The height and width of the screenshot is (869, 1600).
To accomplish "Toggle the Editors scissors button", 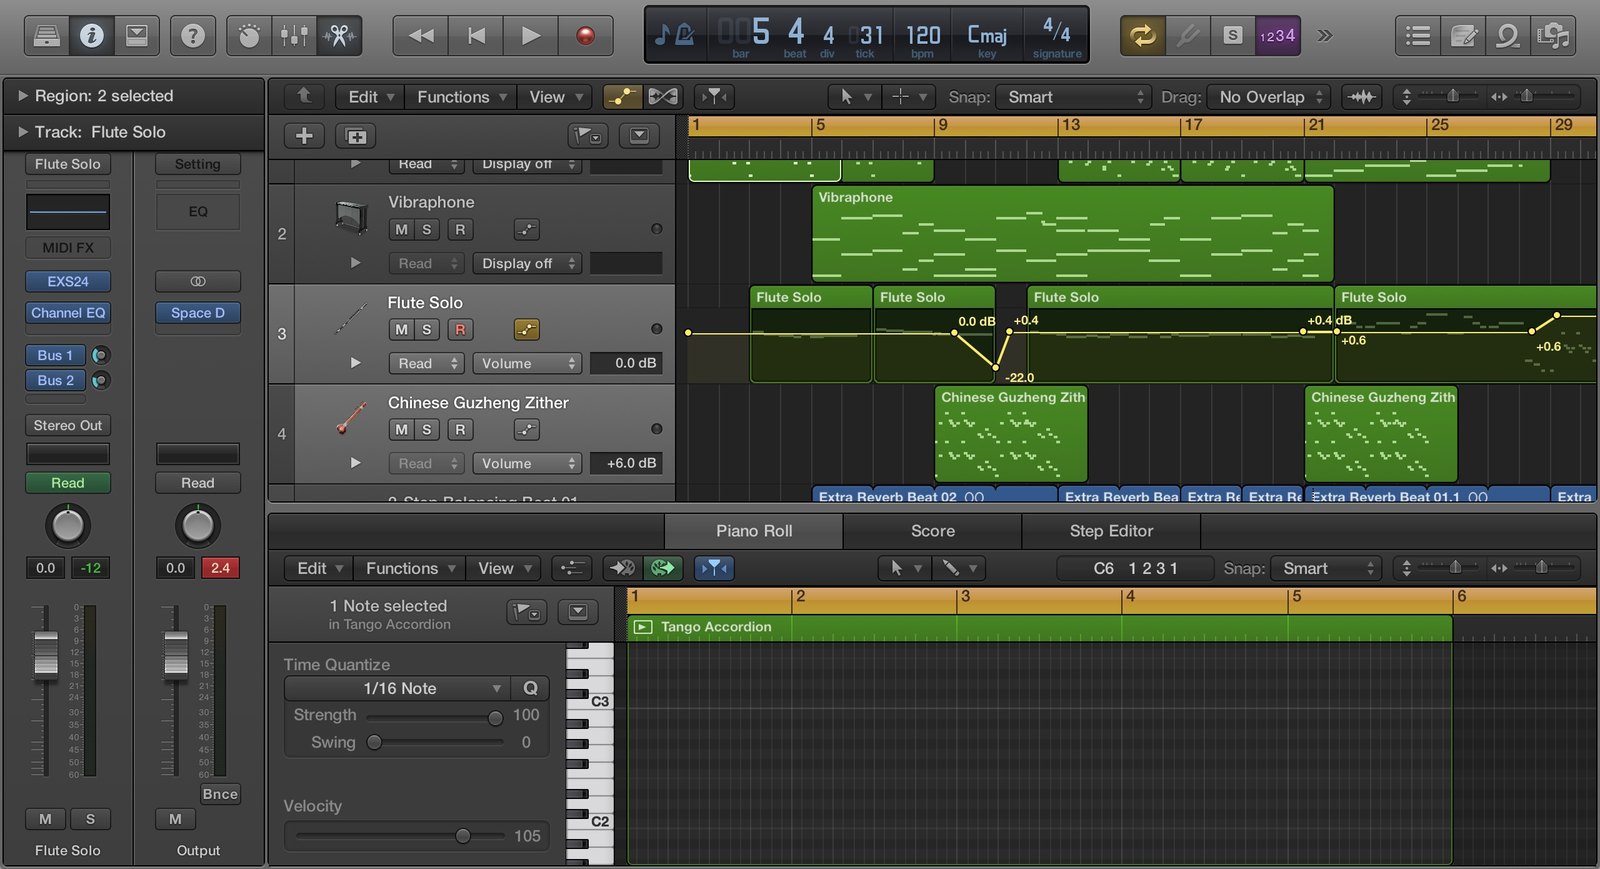I will [340, 36].
